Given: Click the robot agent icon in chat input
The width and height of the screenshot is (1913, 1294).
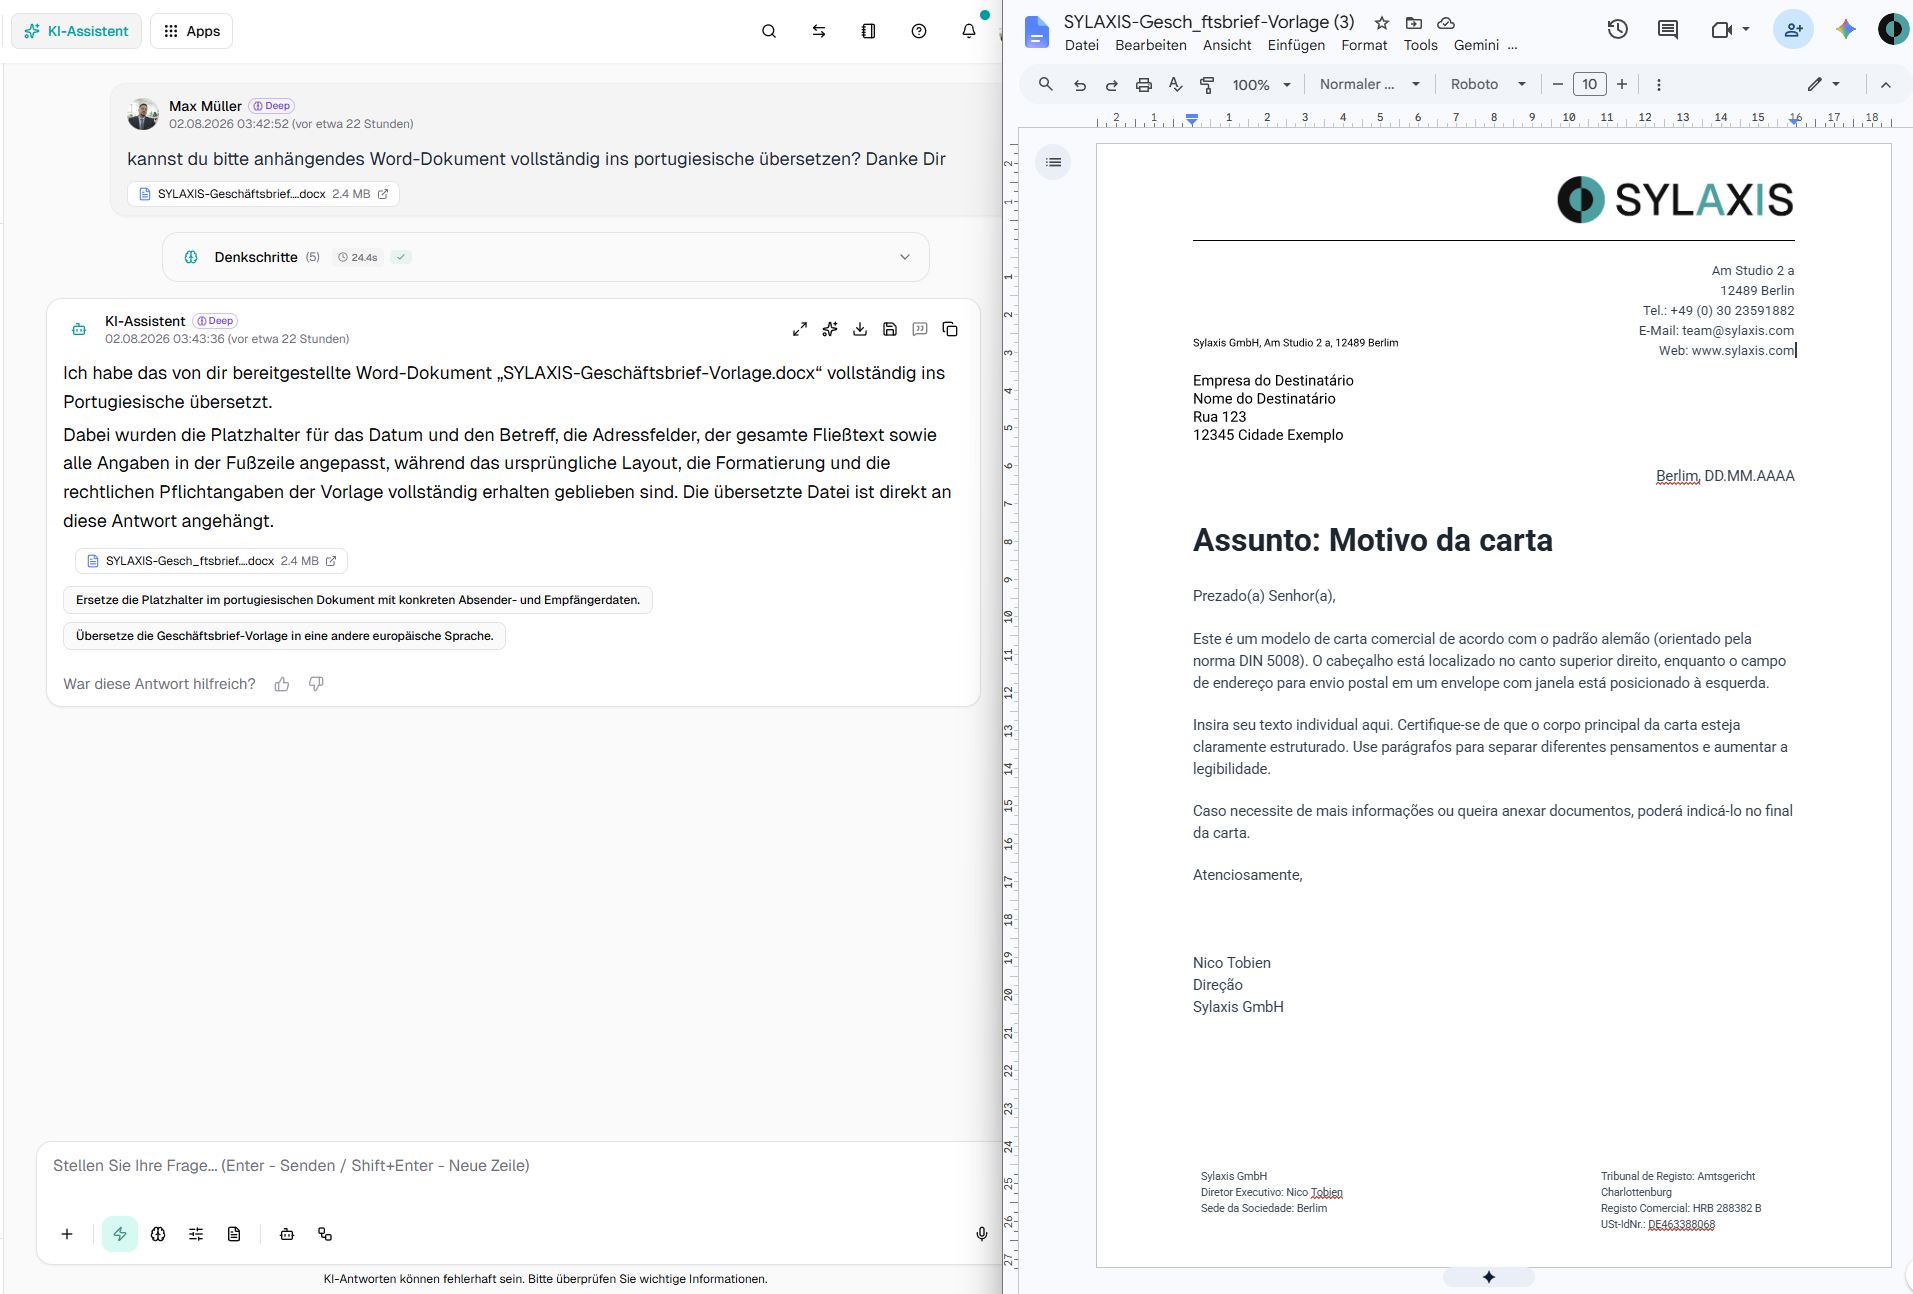Looking at the screenshot, I should (x=287, y=1234).
